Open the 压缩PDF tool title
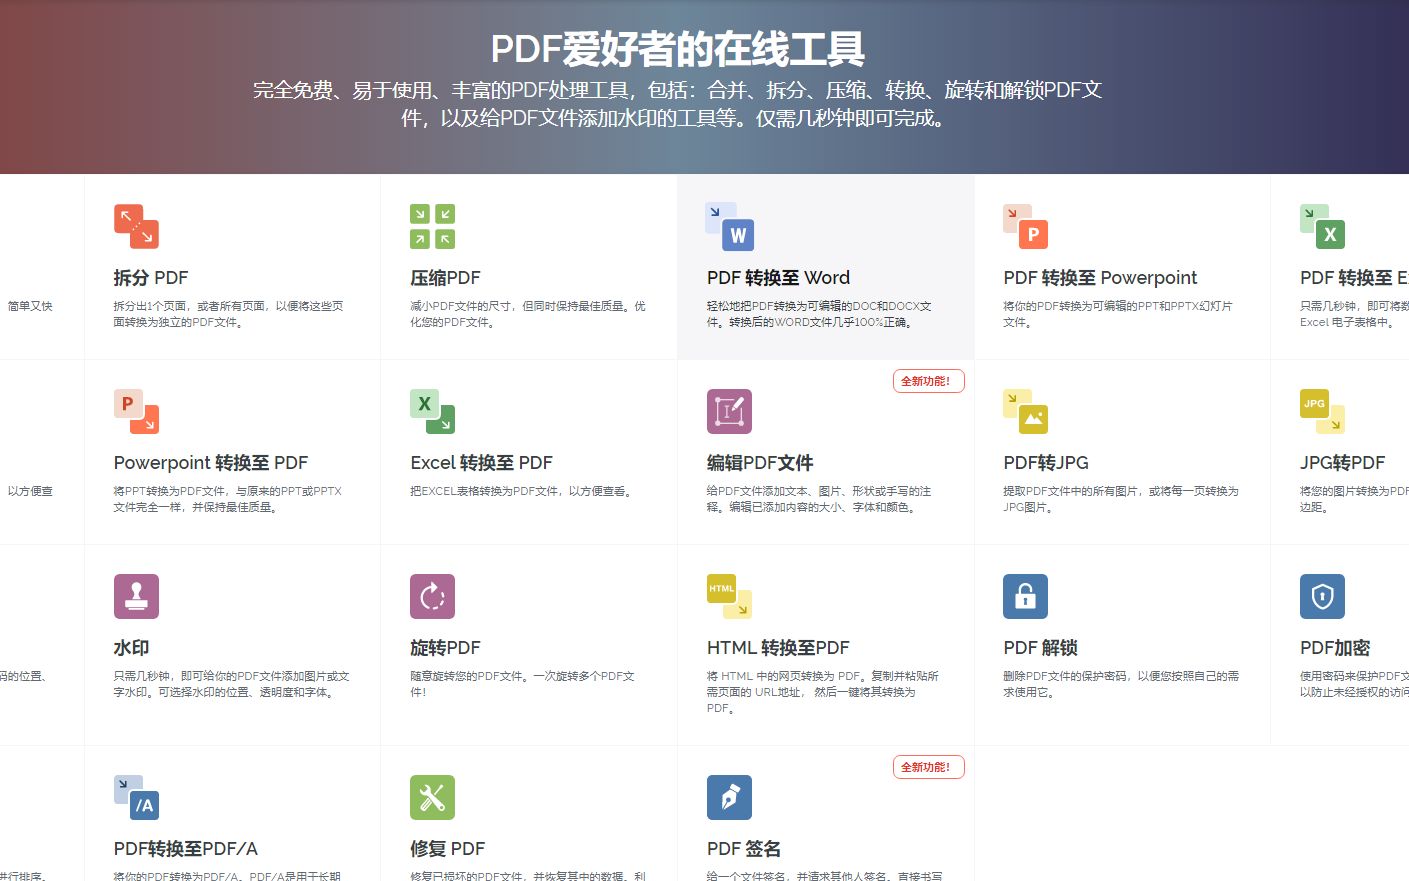 pos(445,278)
